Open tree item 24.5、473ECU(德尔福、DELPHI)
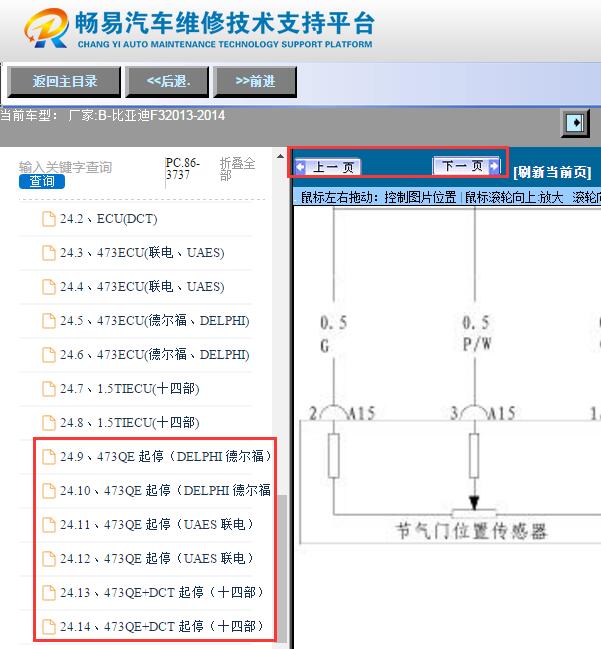The width and height of the screenshot is (601, 649). (x=154, y=321)
